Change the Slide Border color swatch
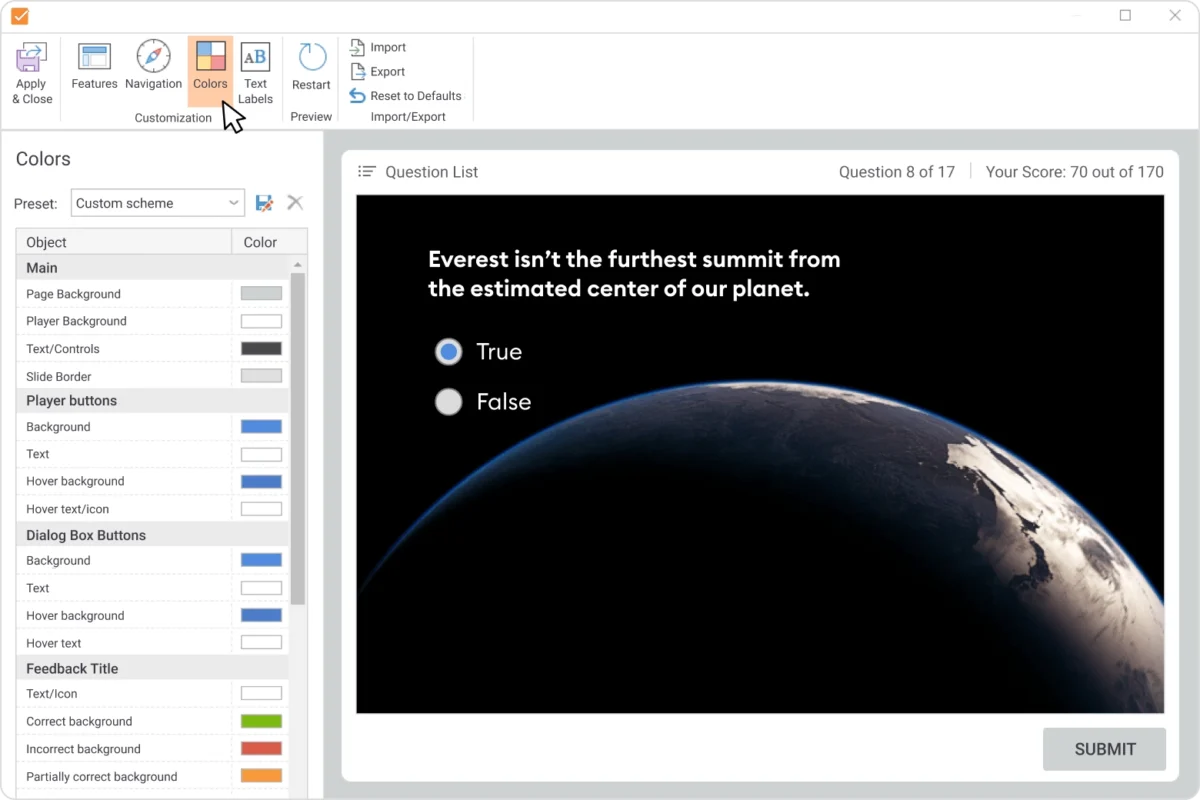The height and width of the screenshot is (800, 1200). coord(261,376)
